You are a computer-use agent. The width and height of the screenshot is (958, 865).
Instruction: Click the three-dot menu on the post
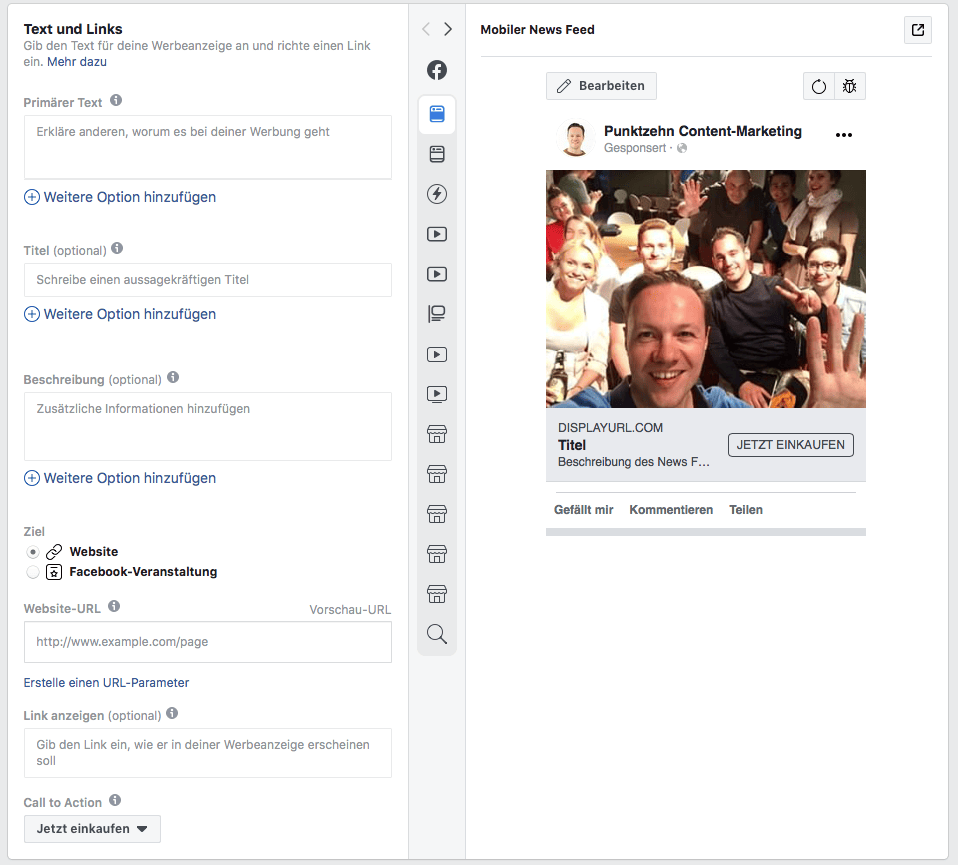(843, 134)
